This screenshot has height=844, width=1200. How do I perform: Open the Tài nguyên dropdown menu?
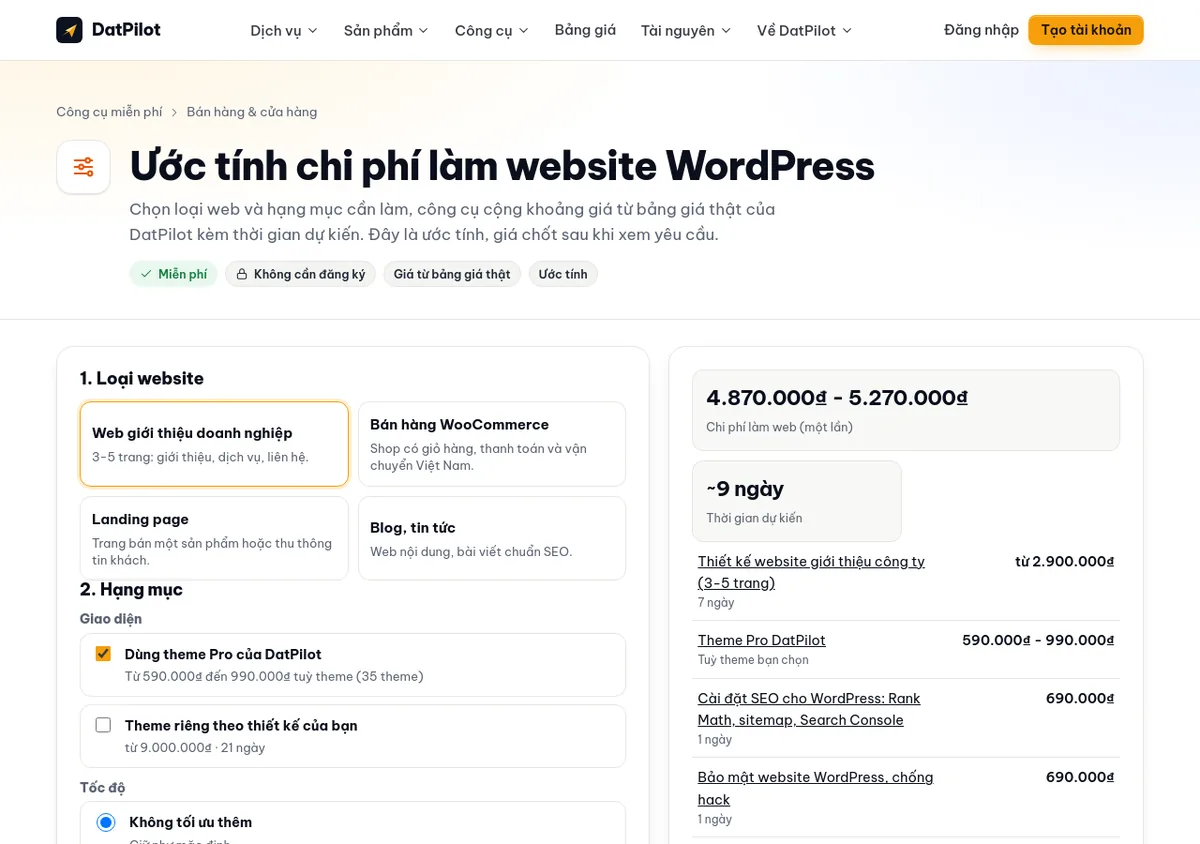click(686, 30)
